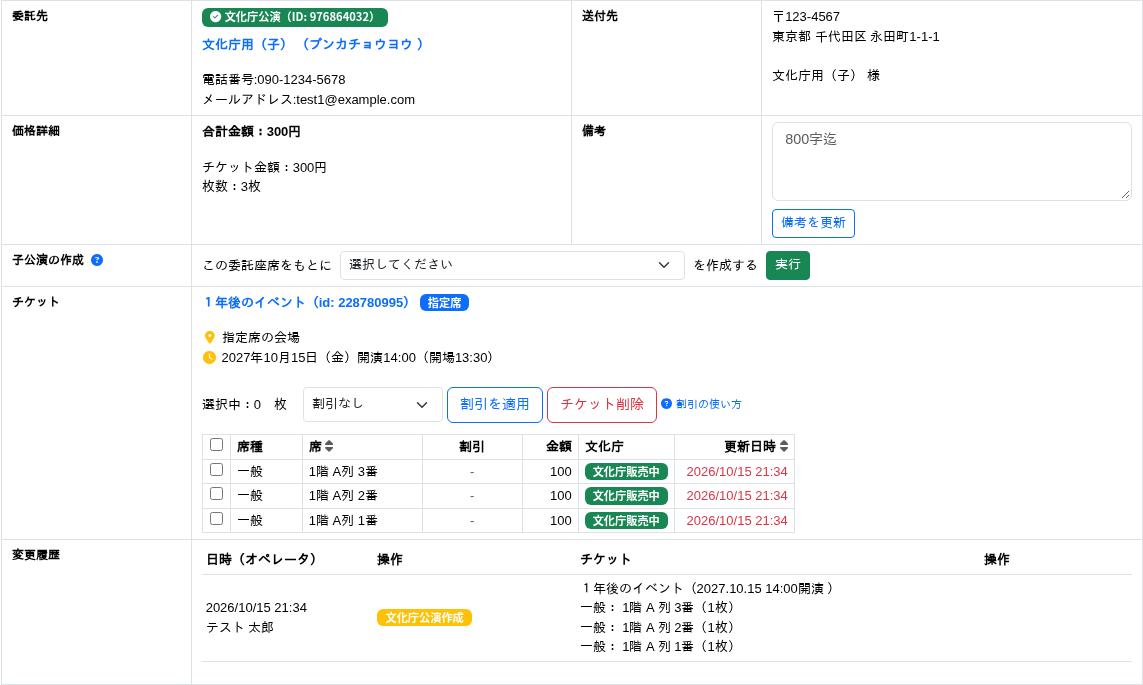This screenshot has height=685, width=1143.
Task: Click the メールアドレス:test1@example.com text
Action: point(308,100)
